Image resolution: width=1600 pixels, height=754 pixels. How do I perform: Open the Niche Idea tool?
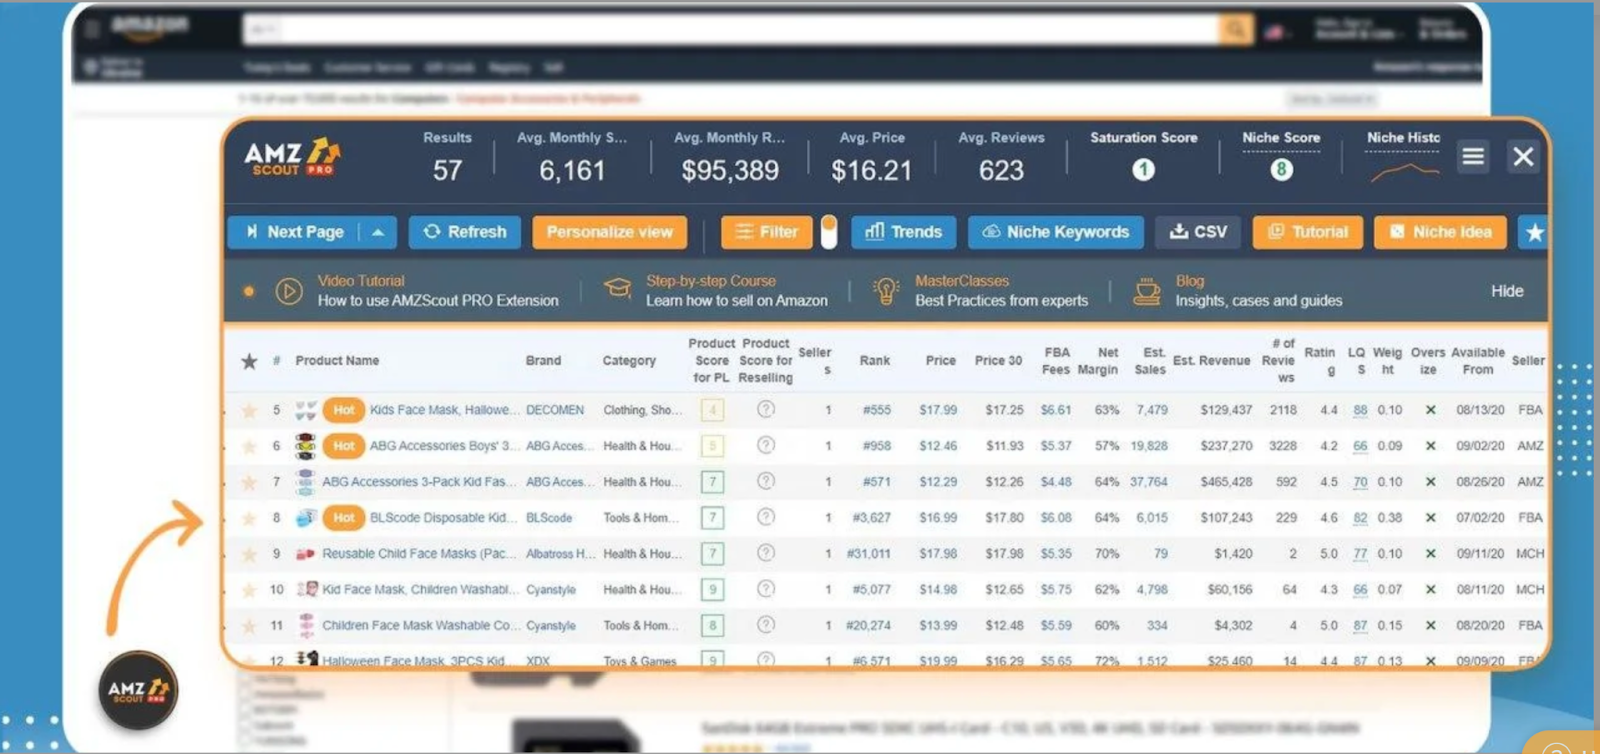pos(1440,232)
